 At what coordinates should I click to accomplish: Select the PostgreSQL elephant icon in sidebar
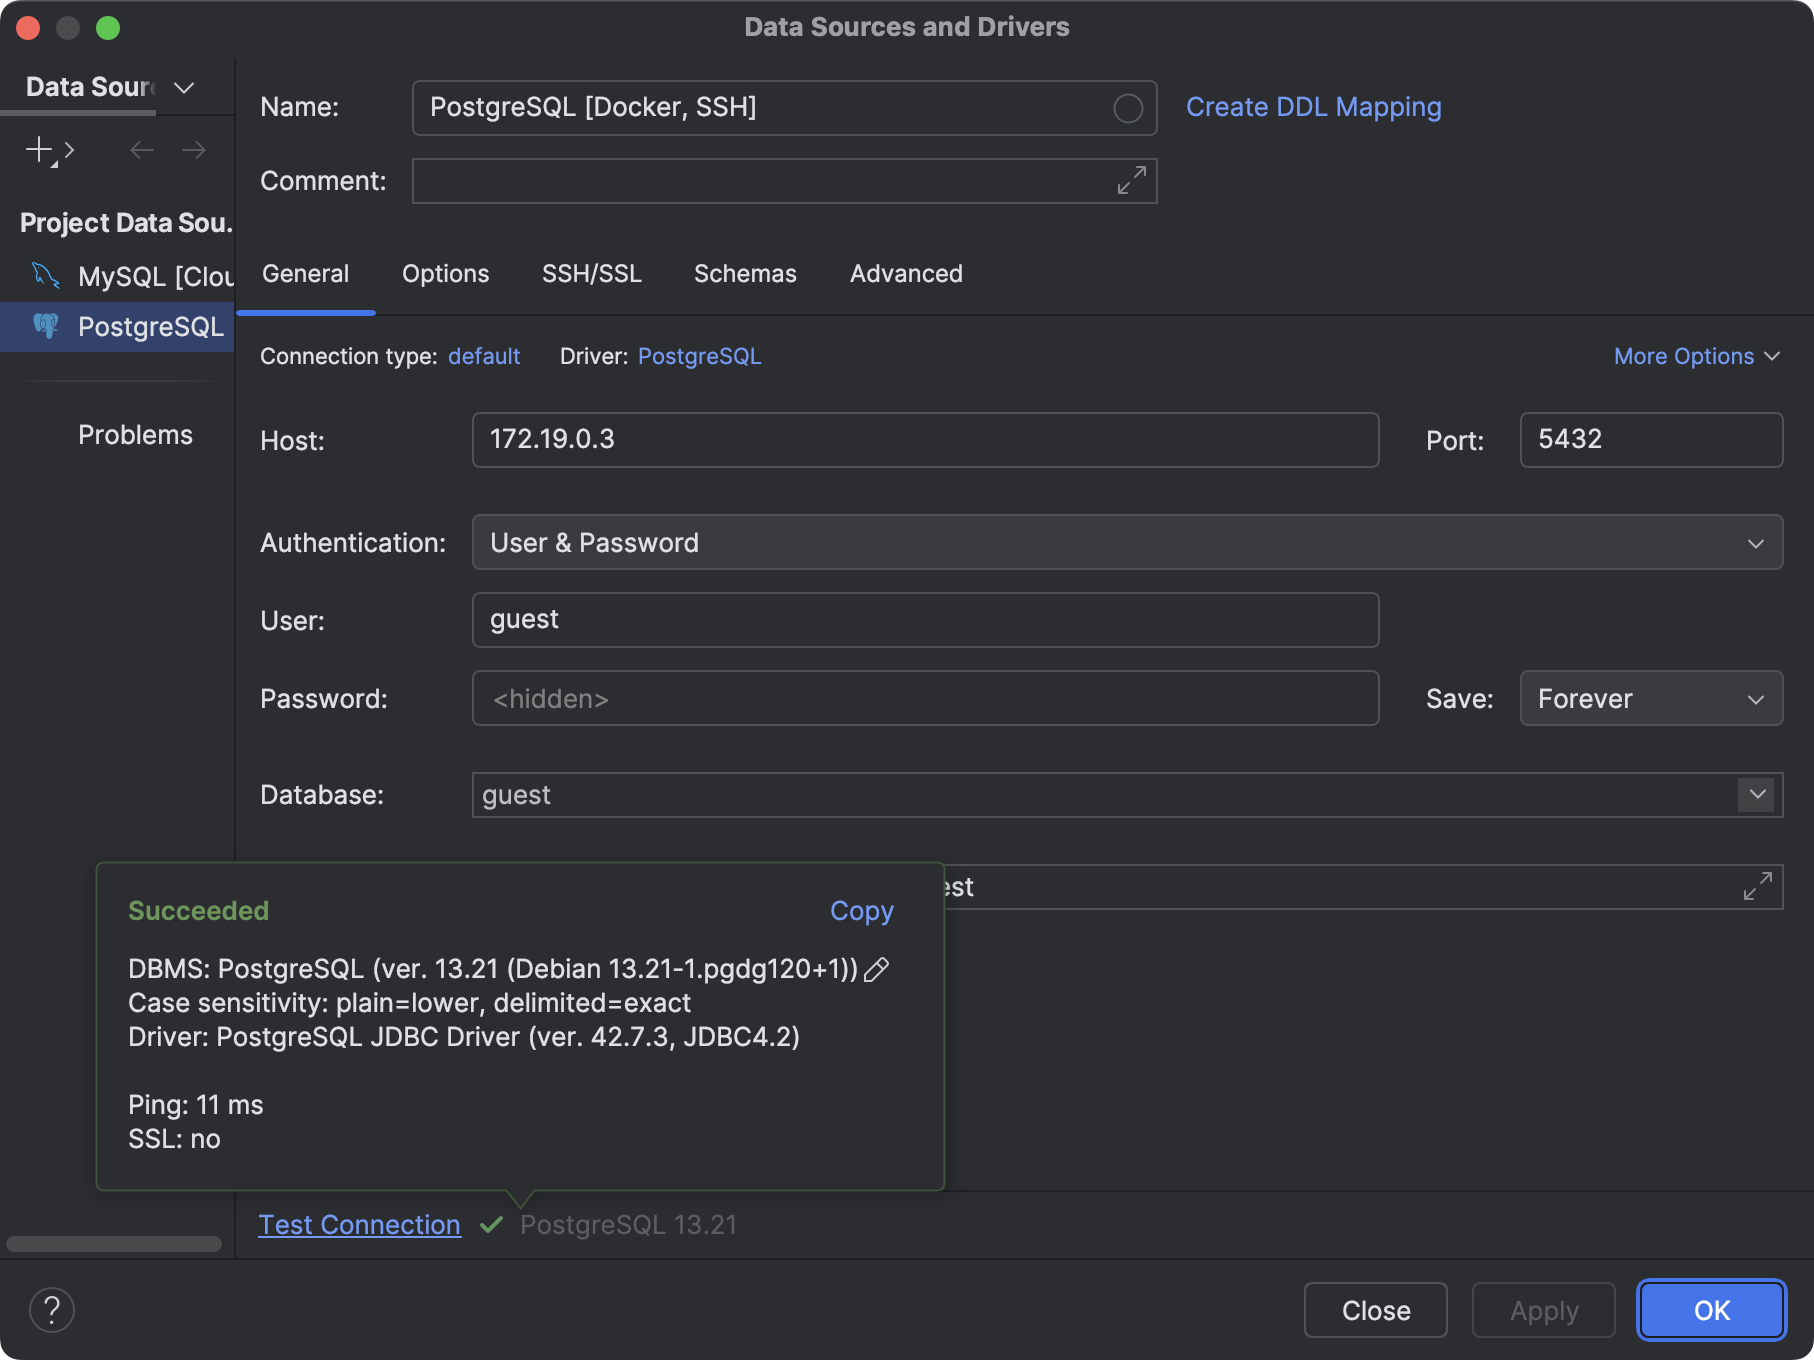tap(46, 326)
